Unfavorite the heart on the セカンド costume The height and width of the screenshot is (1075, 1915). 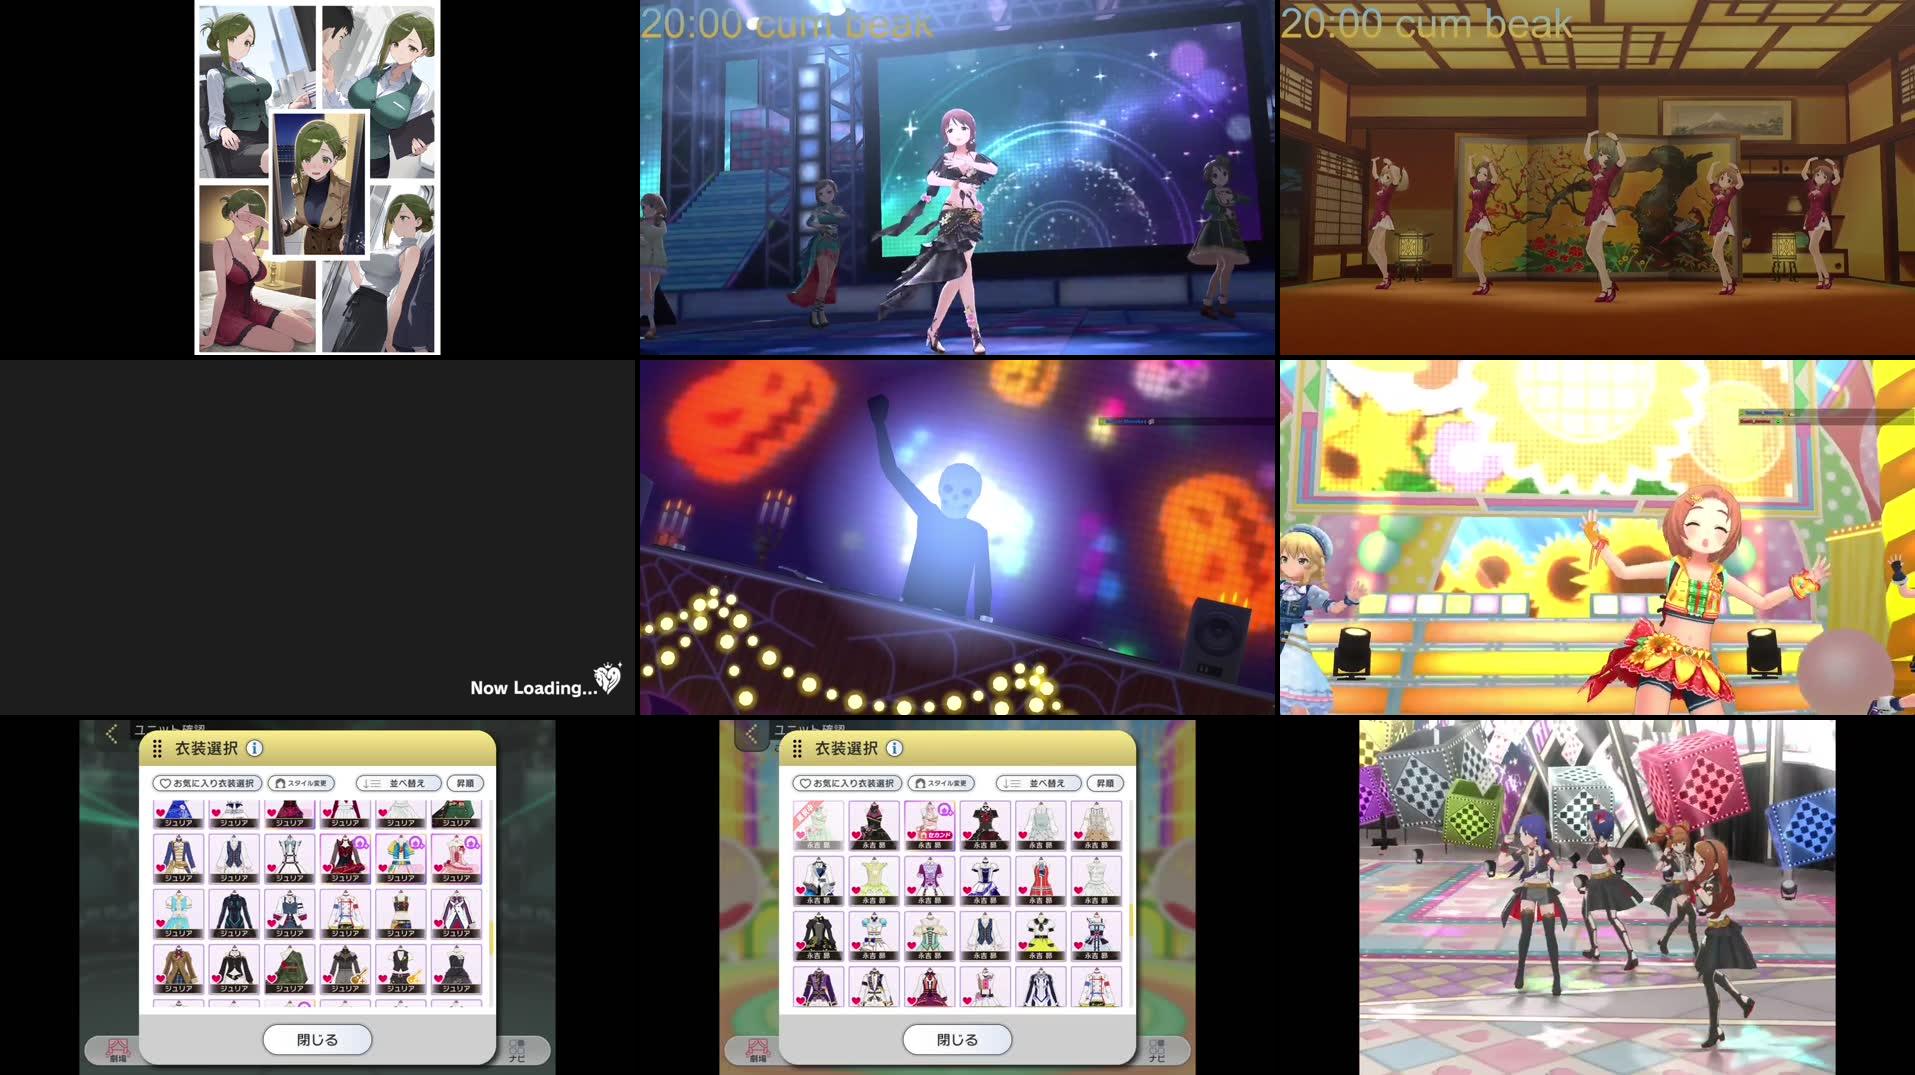[911, 833]
